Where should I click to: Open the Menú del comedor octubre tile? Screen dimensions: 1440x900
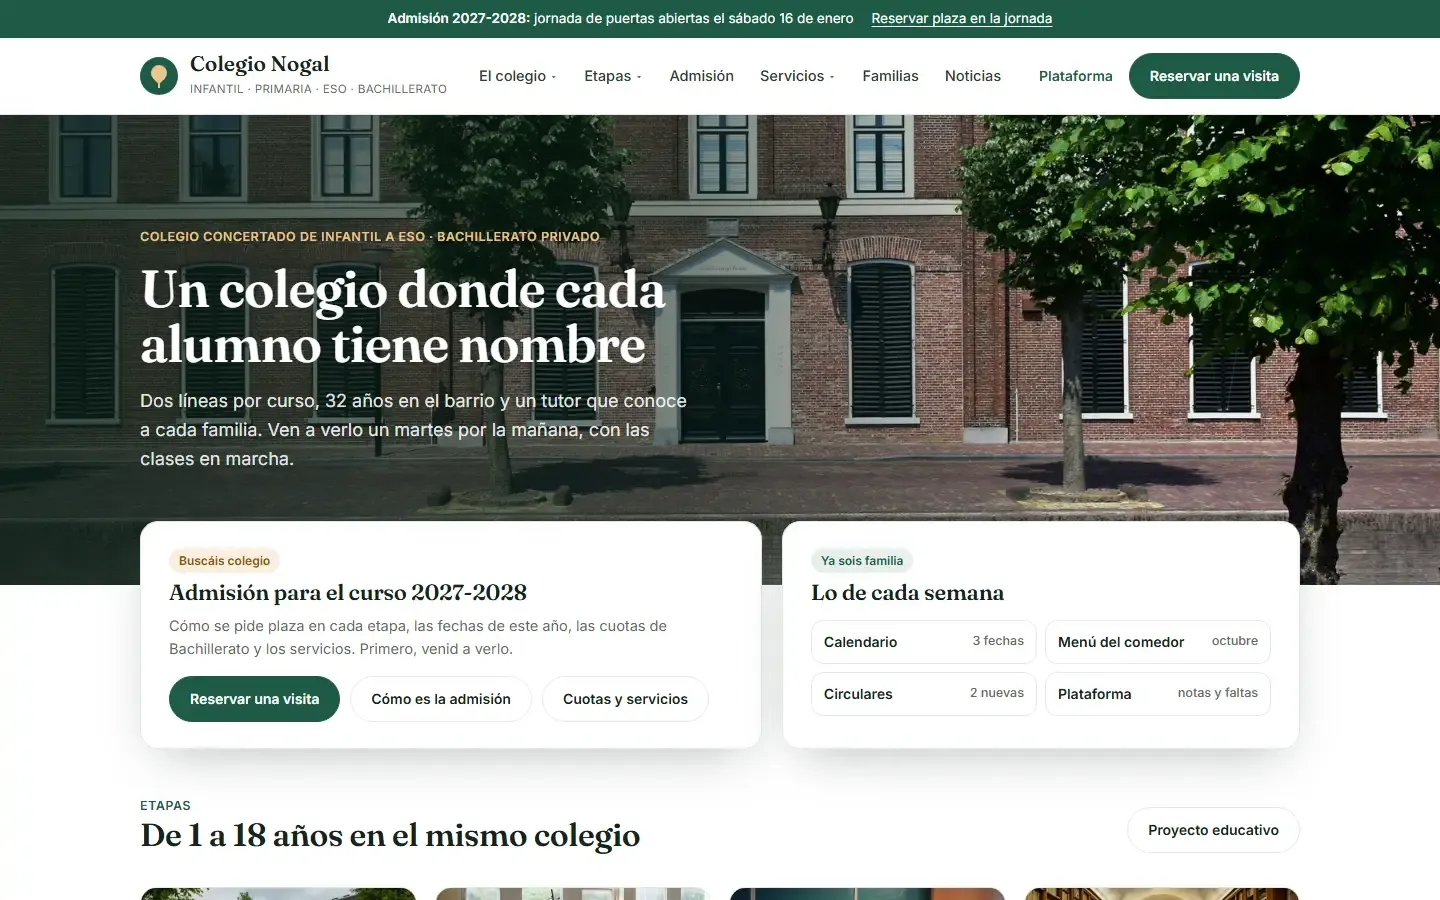(x=1157, y=642)
